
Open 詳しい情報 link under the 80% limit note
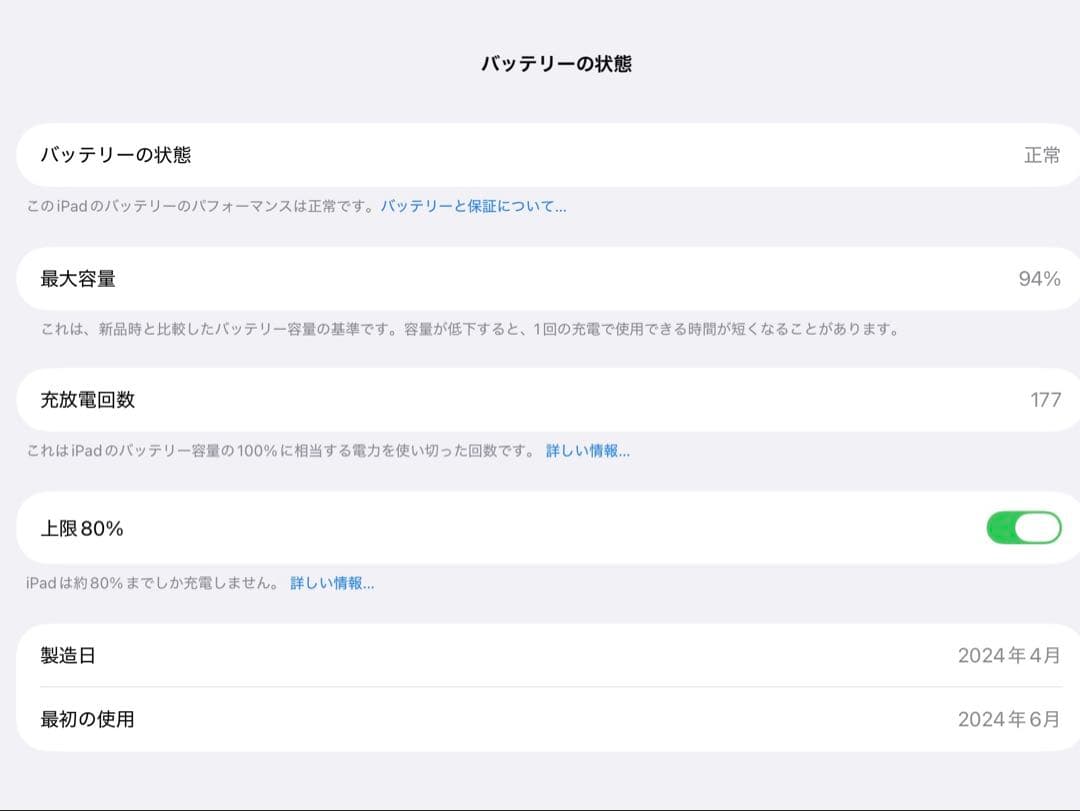331,583
